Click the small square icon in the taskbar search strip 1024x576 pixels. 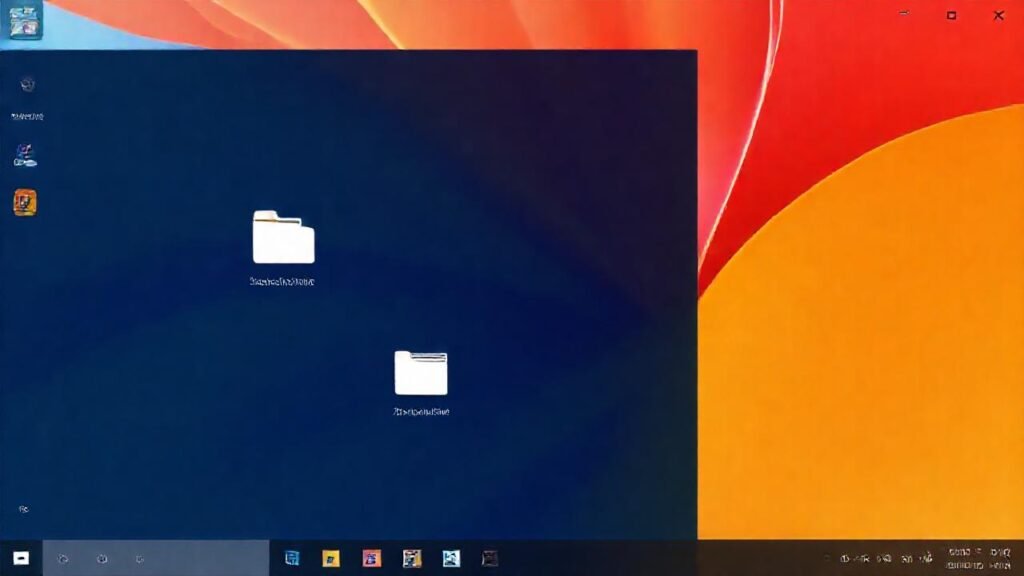[x=140, y=559]
